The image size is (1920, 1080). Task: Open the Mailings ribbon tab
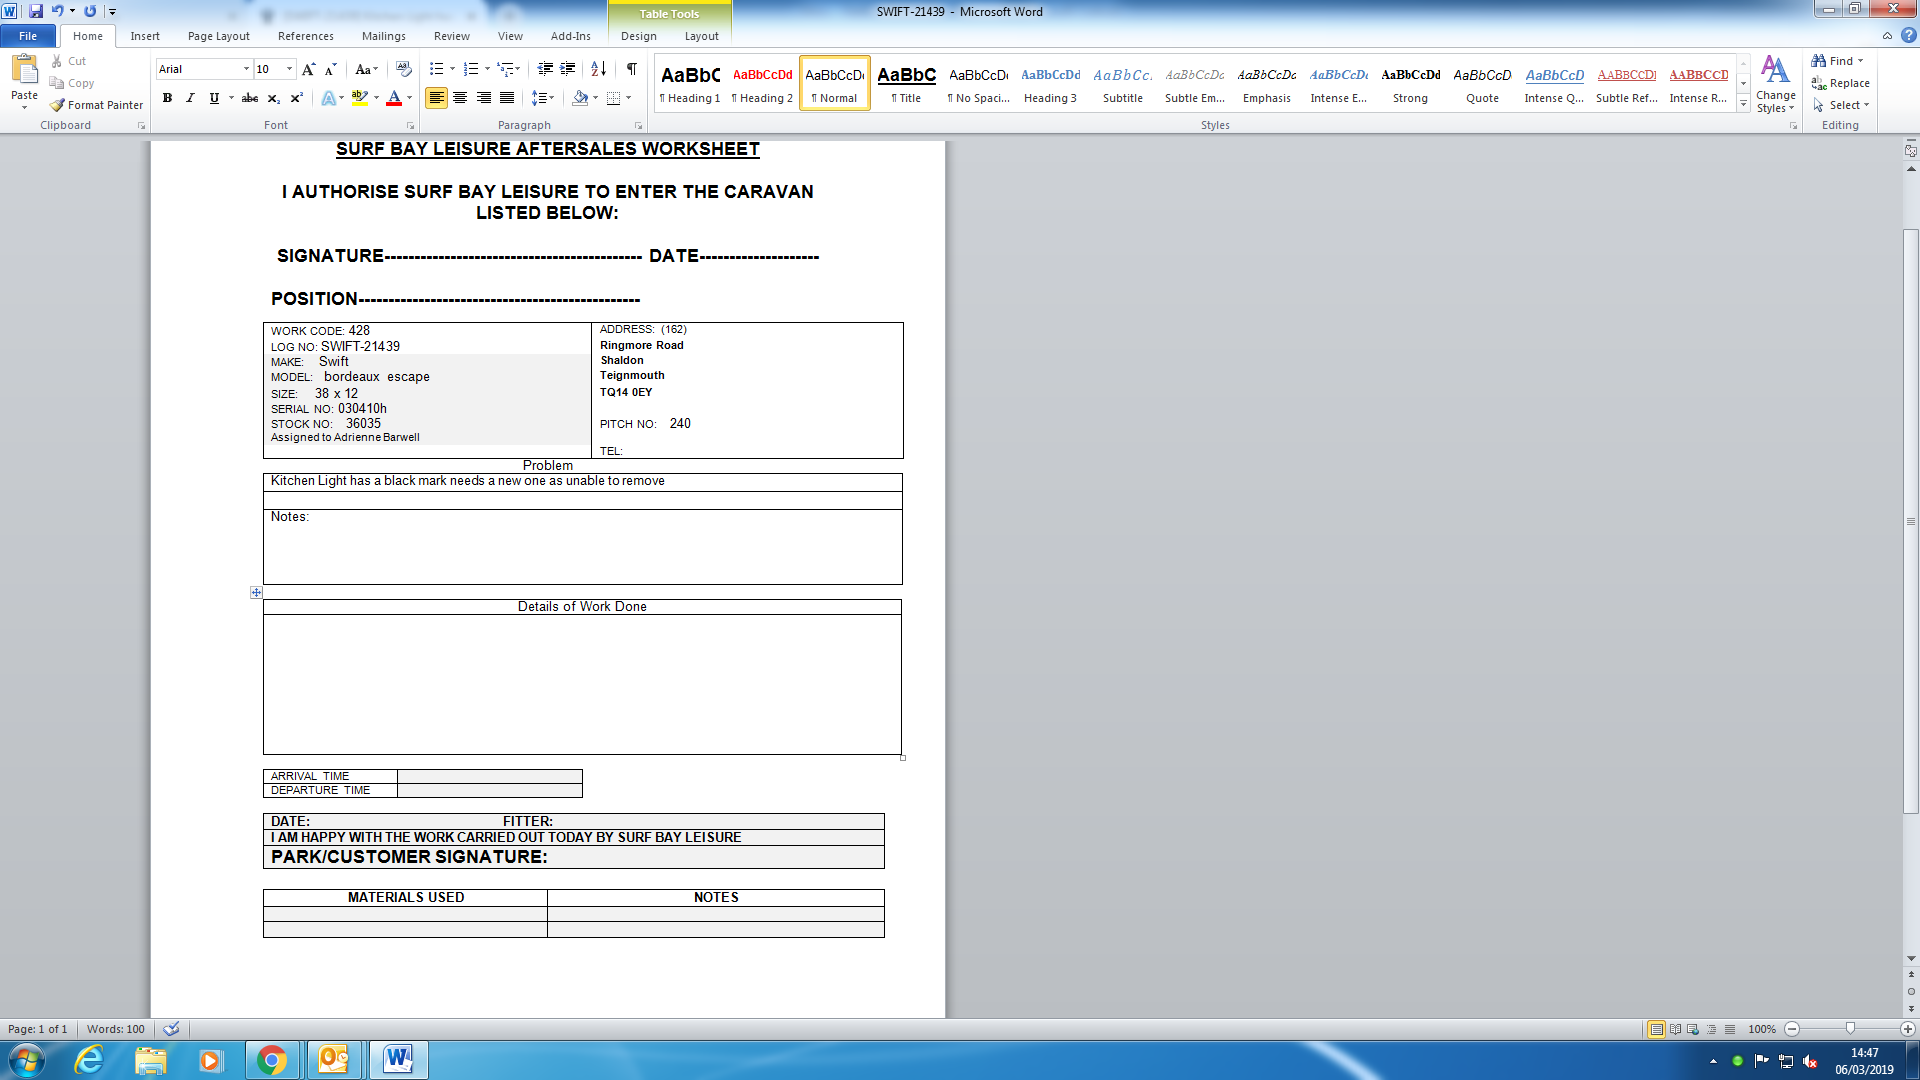point(383,36)
